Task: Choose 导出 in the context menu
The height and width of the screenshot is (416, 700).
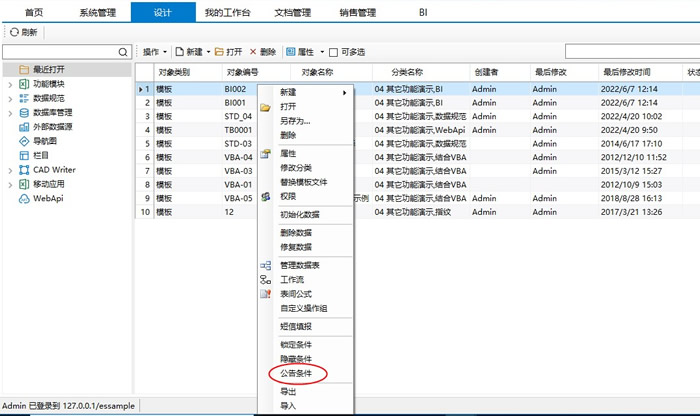Action: (288, 391)
